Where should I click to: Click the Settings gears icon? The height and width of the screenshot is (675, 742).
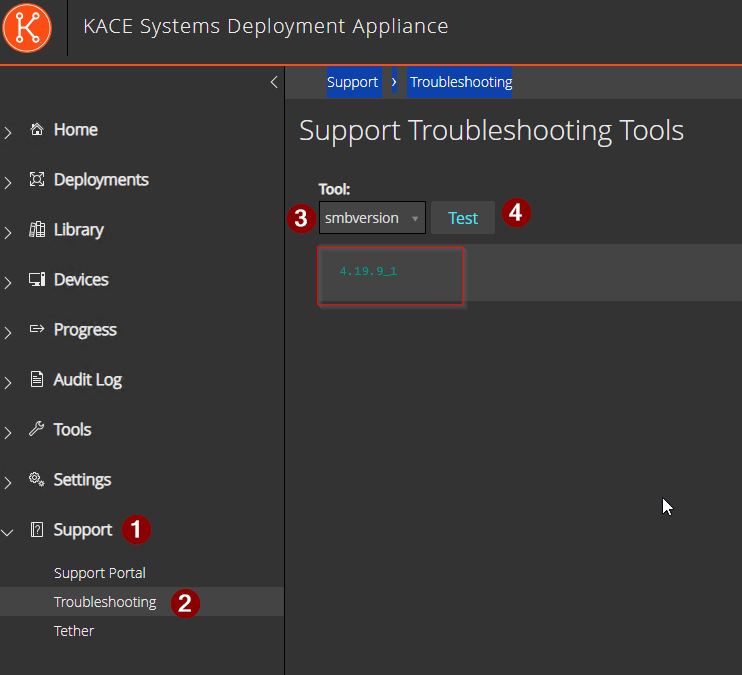click(x=36, y=479)
